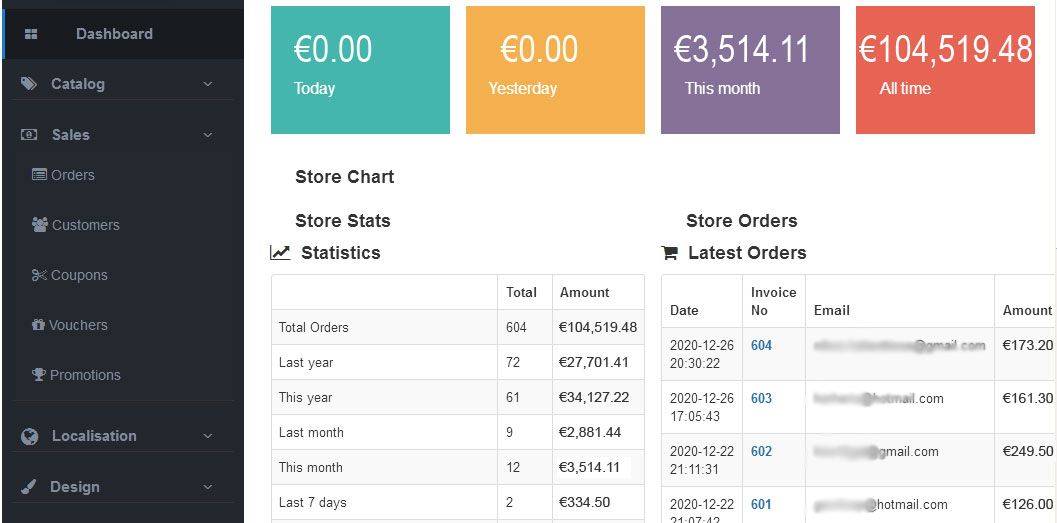Expand the Catalog menu chevron

click(x=208, y=84)
